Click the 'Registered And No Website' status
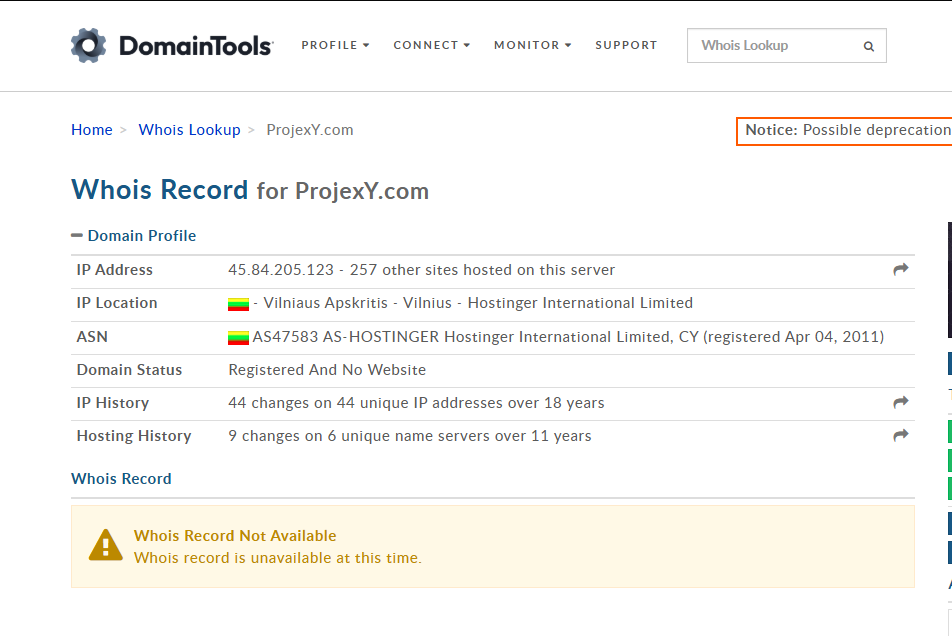Image resolution: width=952 pixels, height=636 pixels. coord(327,370)
